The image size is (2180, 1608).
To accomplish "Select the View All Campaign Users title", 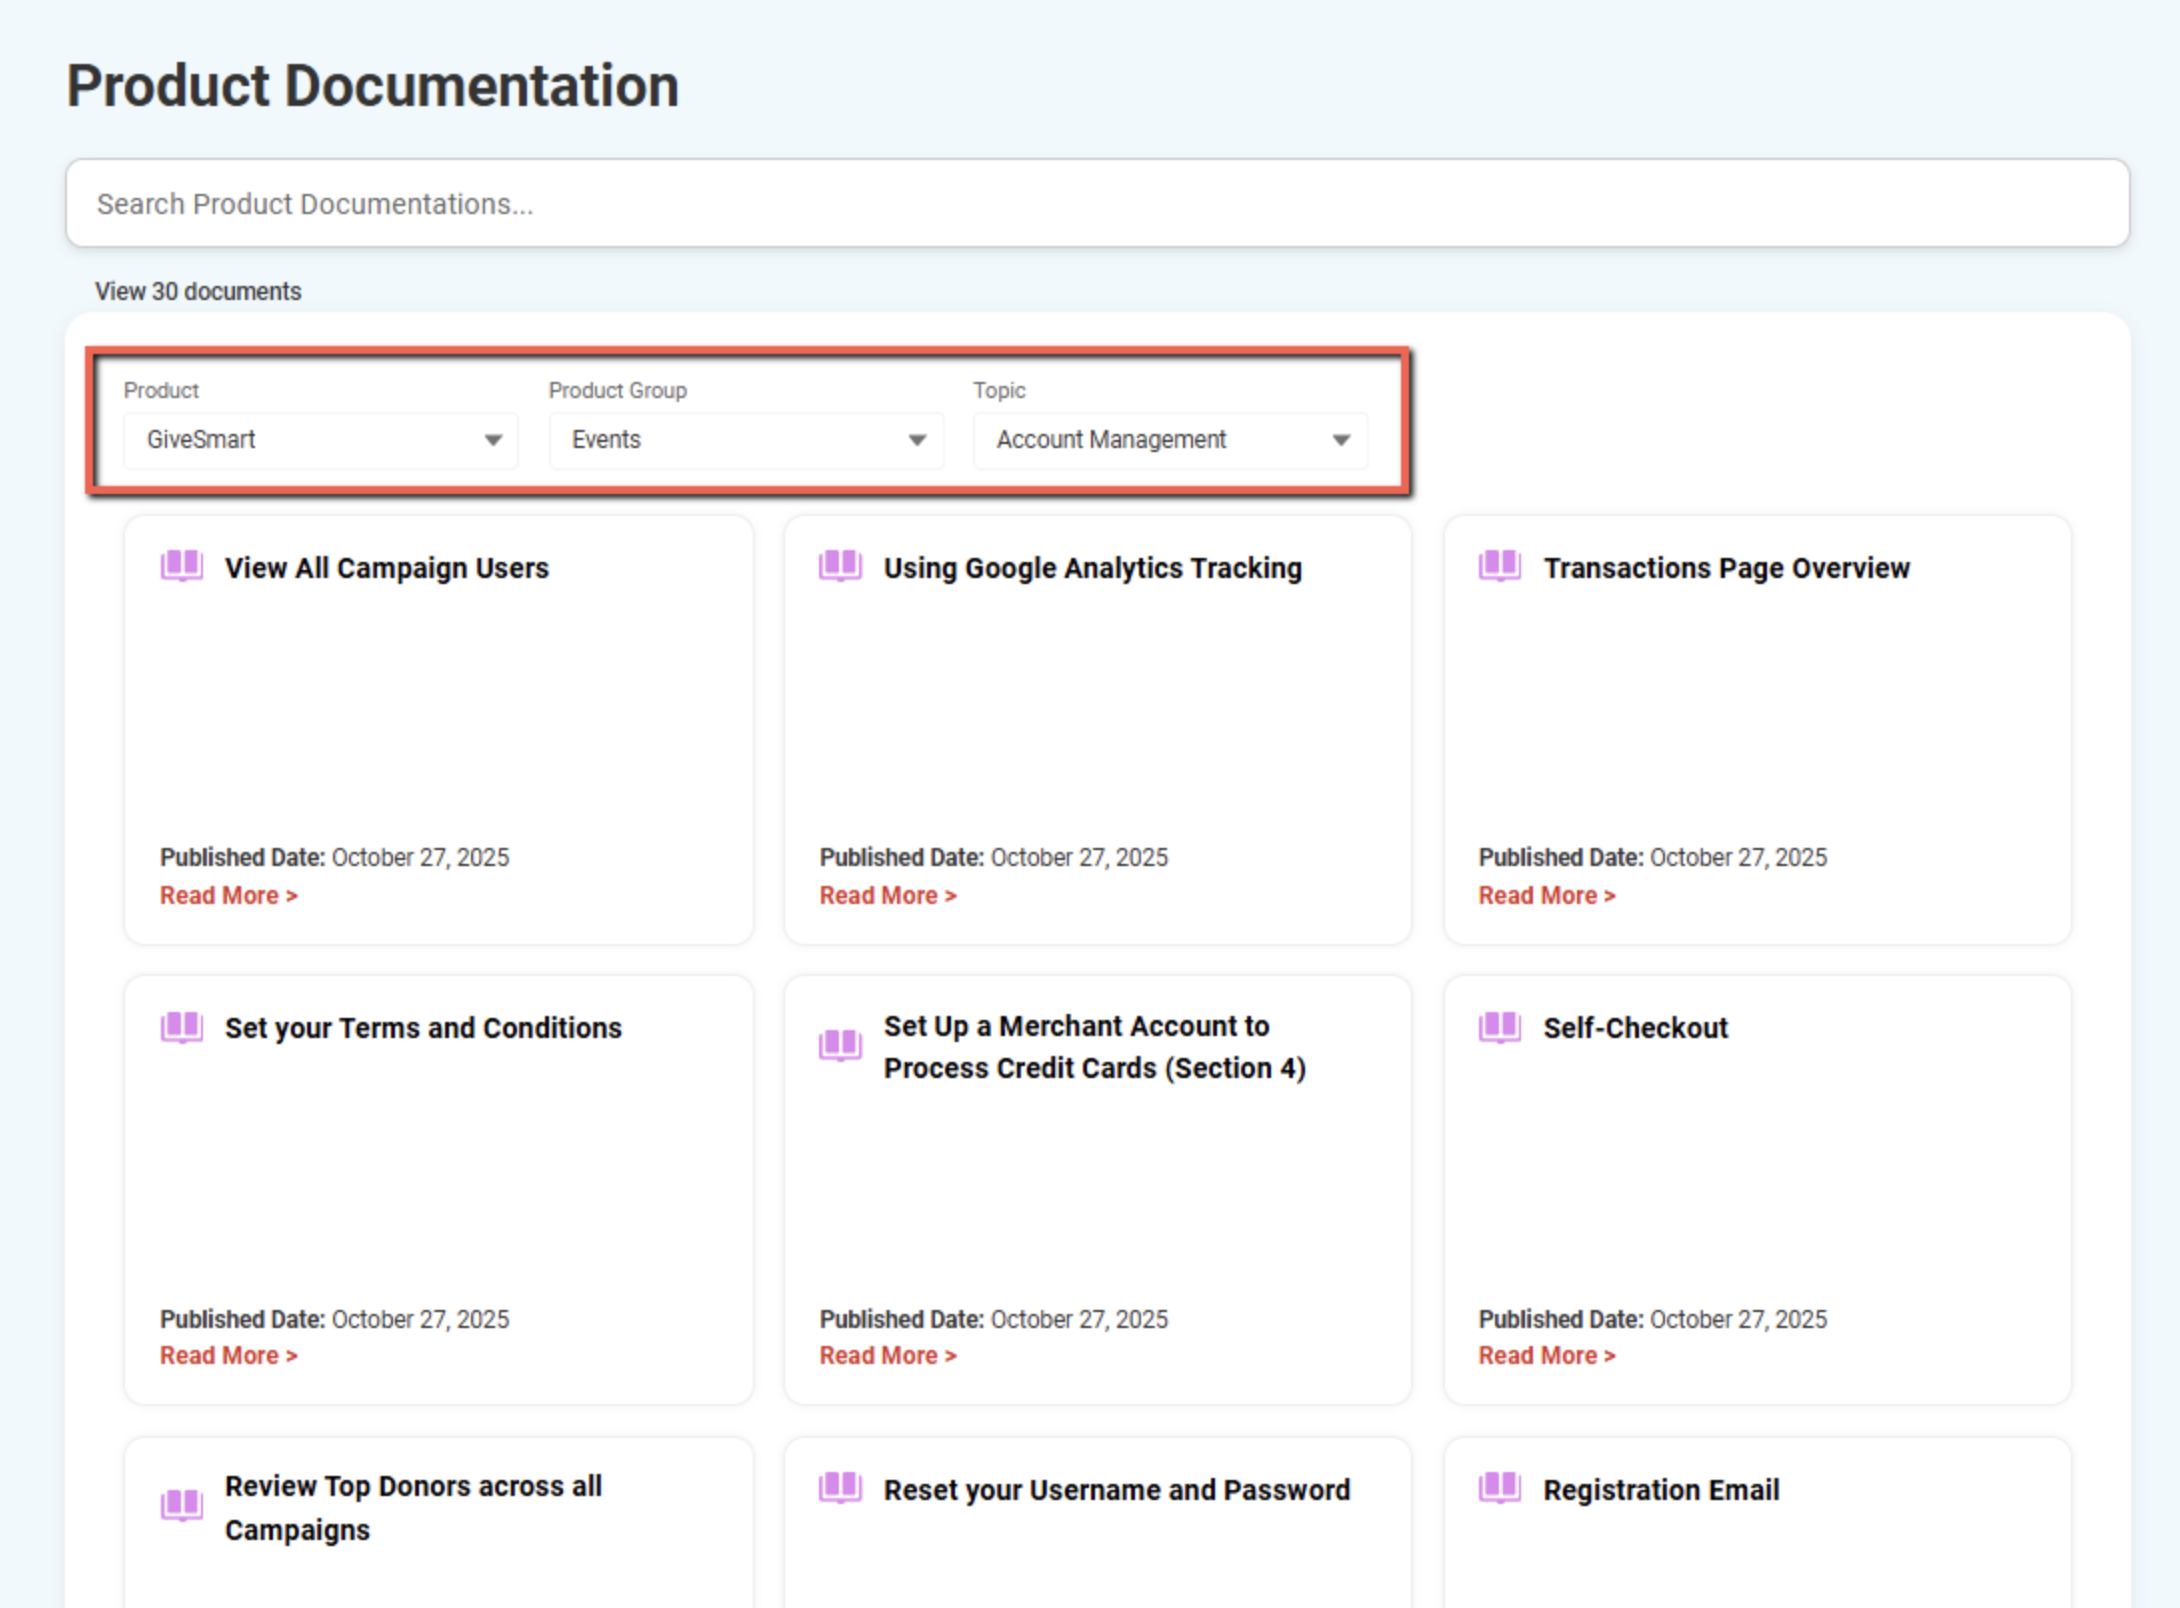I will pyautogui.click(x=387, y=568).
